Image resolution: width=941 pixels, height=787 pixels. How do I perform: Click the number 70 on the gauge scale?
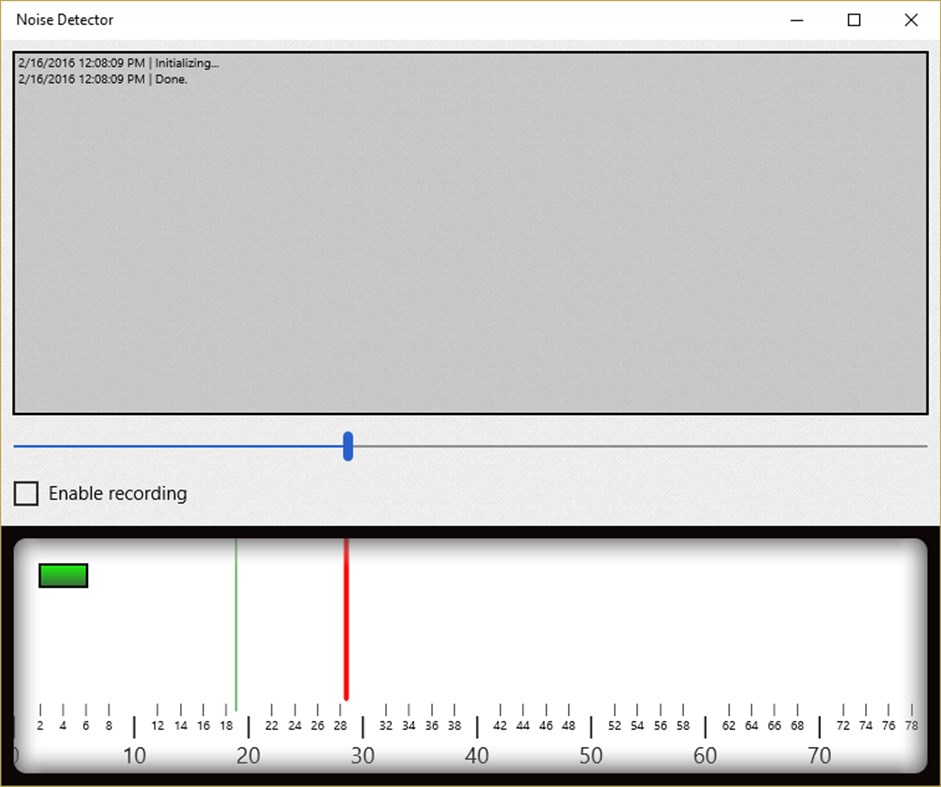click(818, 756)
